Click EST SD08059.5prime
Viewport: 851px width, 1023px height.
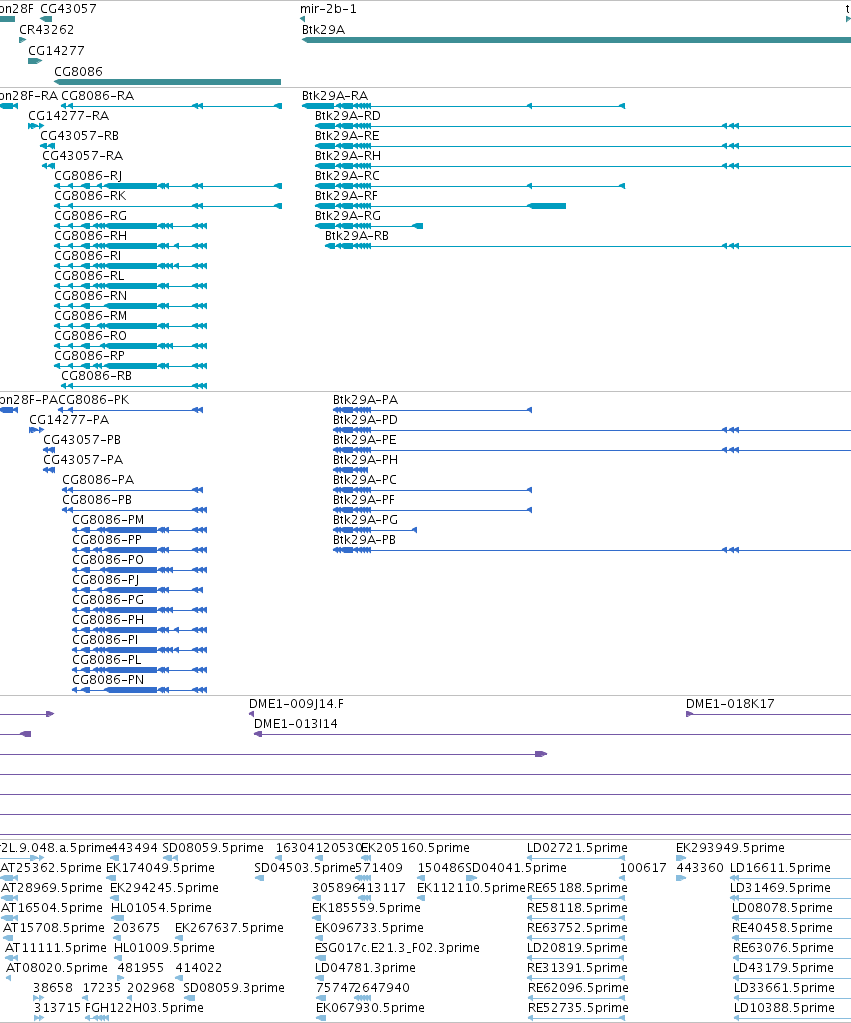coord(213,848)
